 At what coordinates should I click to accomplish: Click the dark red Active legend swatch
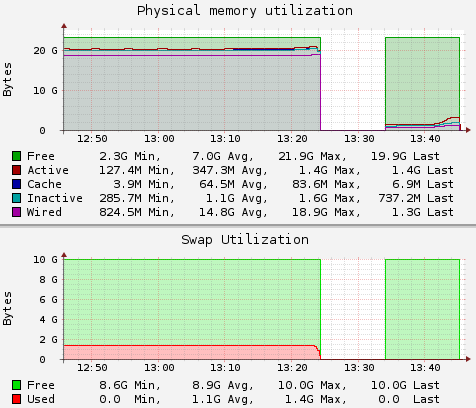[x=16, y=170]
